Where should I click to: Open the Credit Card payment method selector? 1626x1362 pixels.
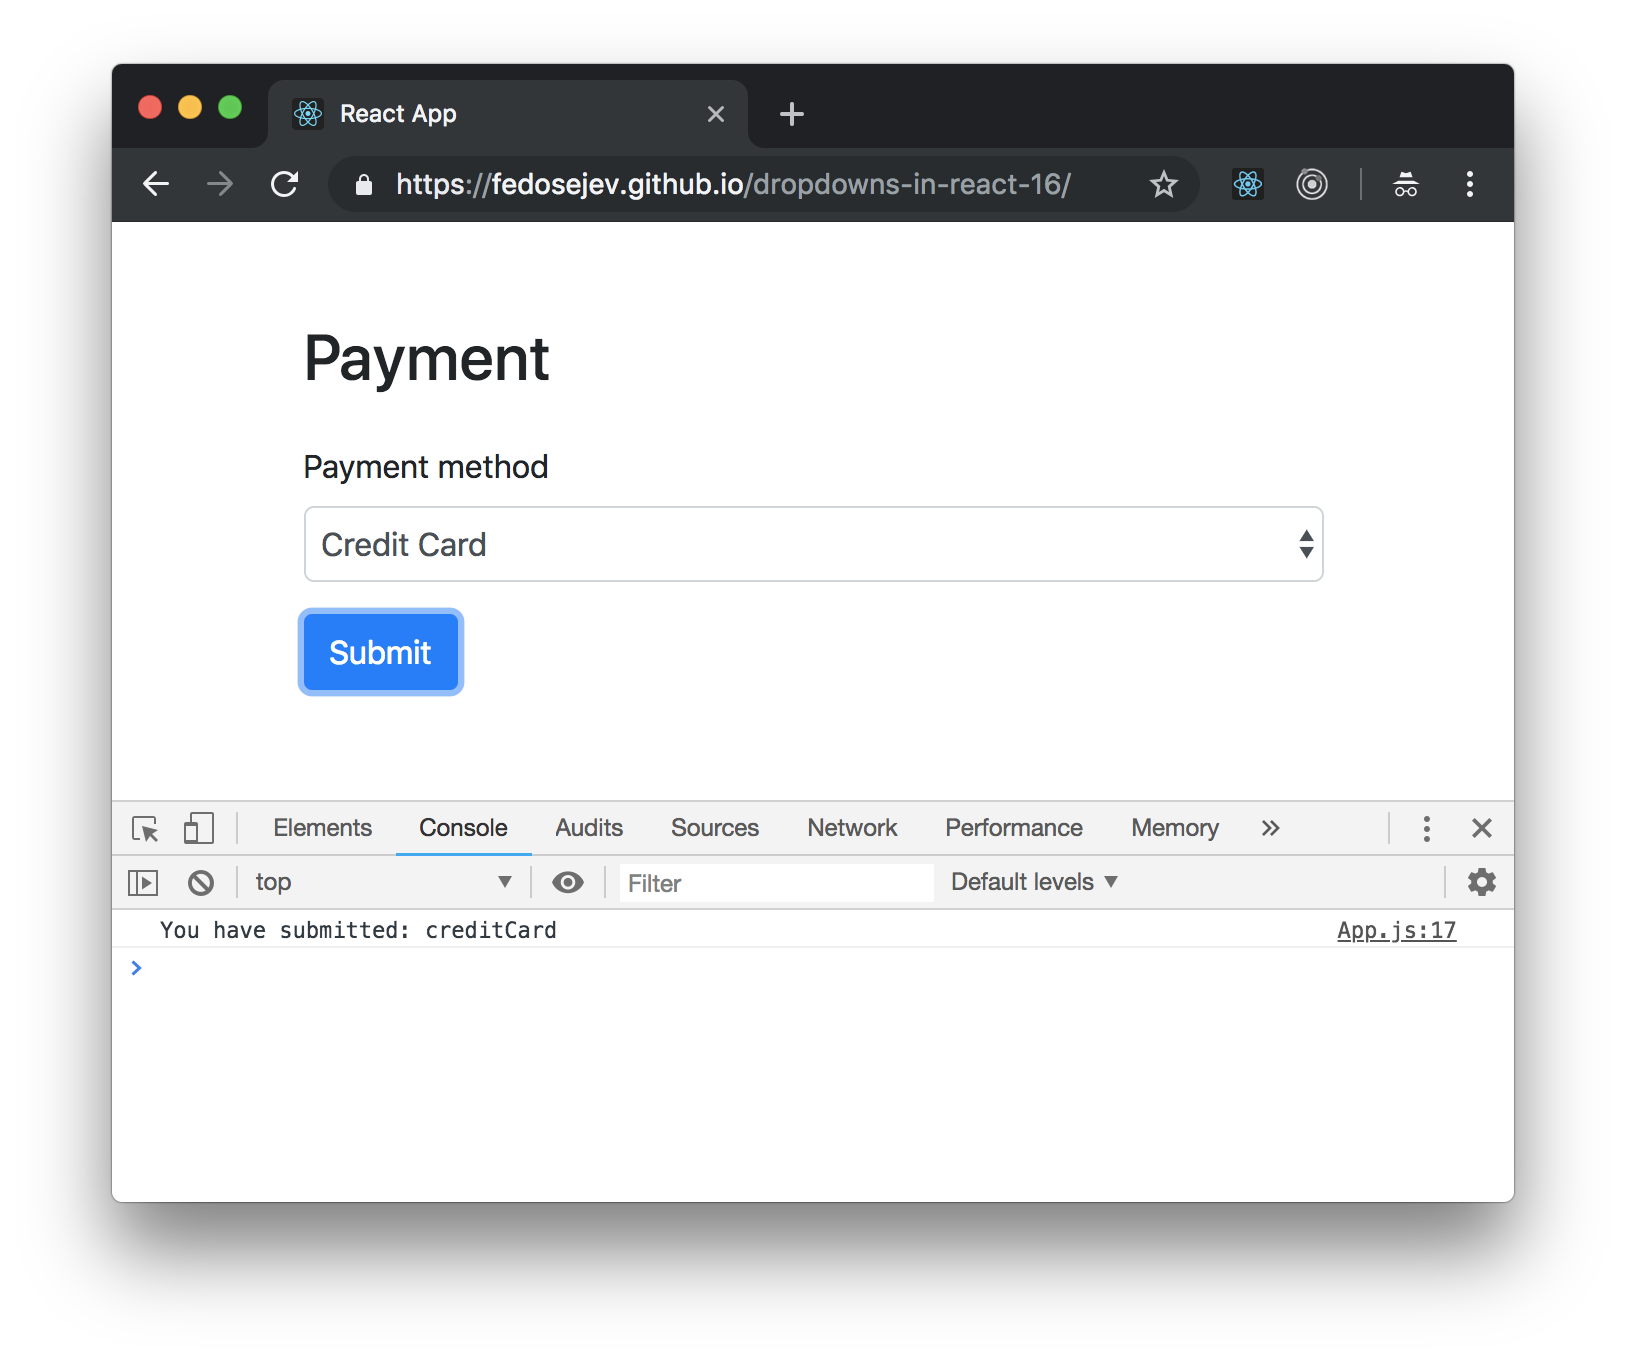(x=813, y=544)
